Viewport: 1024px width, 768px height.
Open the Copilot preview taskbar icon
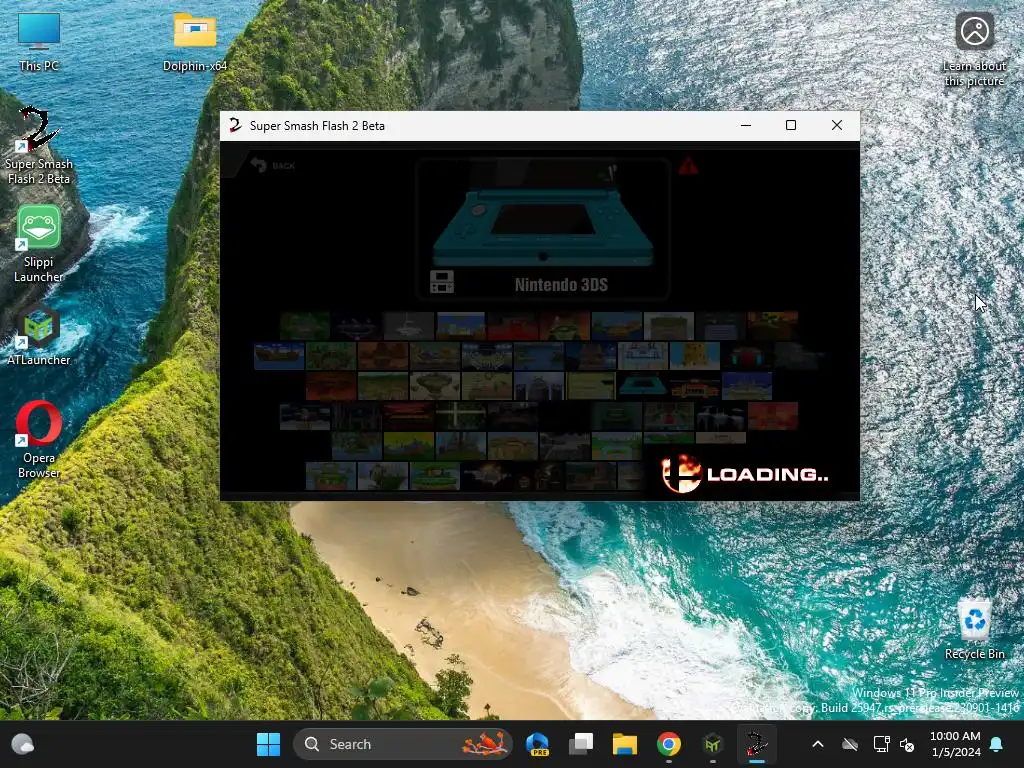[x=537, y=744]
